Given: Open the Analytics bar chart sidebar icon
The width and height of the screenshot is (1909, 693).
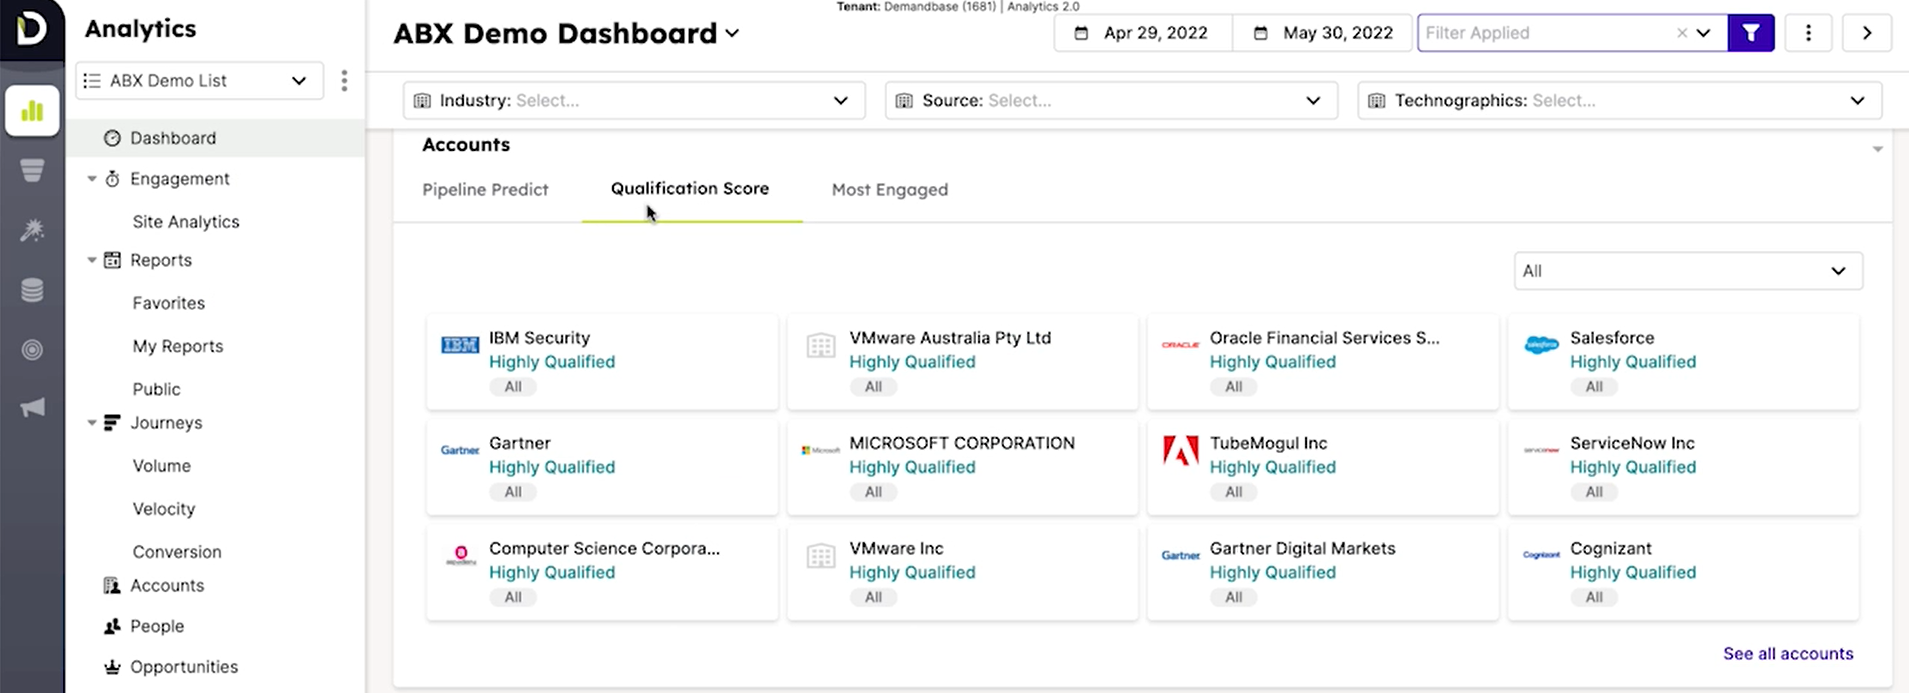Looking at the screenshot, I should (32, 110).
